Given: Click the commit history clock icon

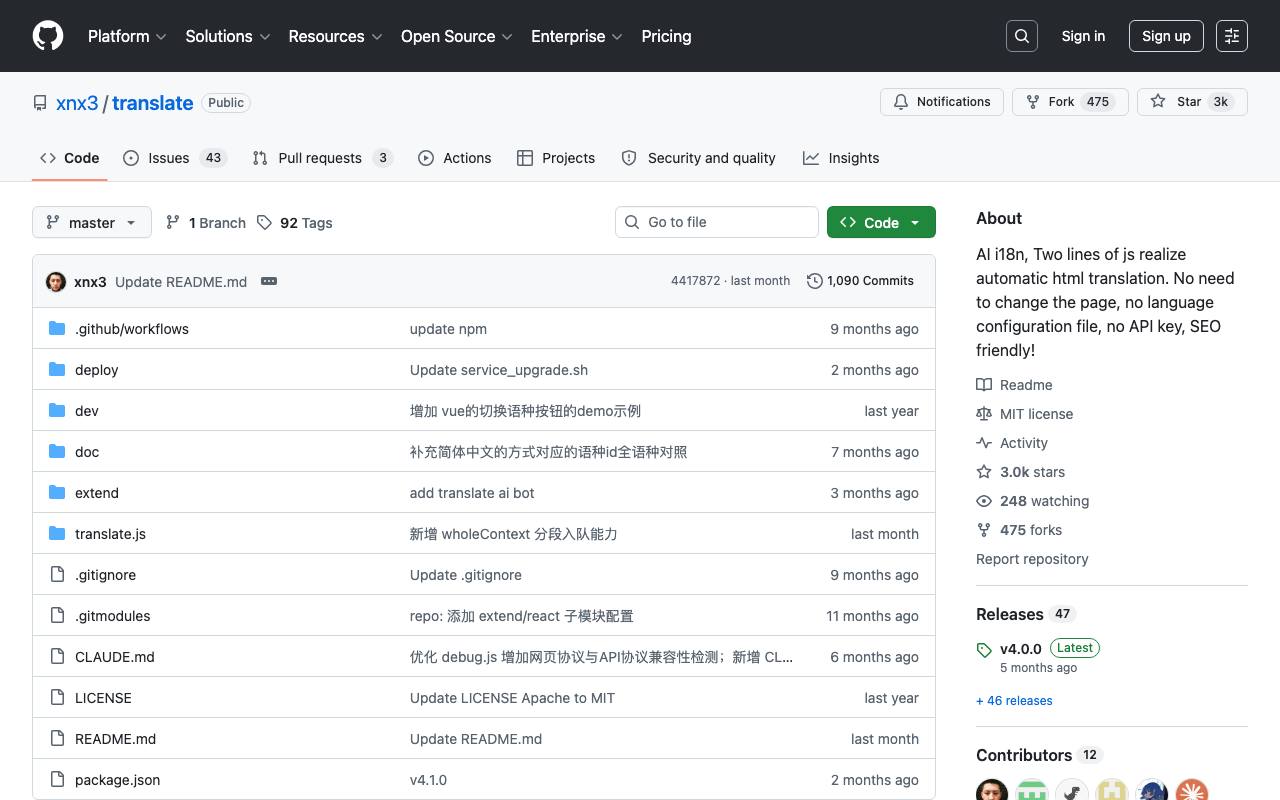Looking at the screenshot, I should tap(815, 281).
